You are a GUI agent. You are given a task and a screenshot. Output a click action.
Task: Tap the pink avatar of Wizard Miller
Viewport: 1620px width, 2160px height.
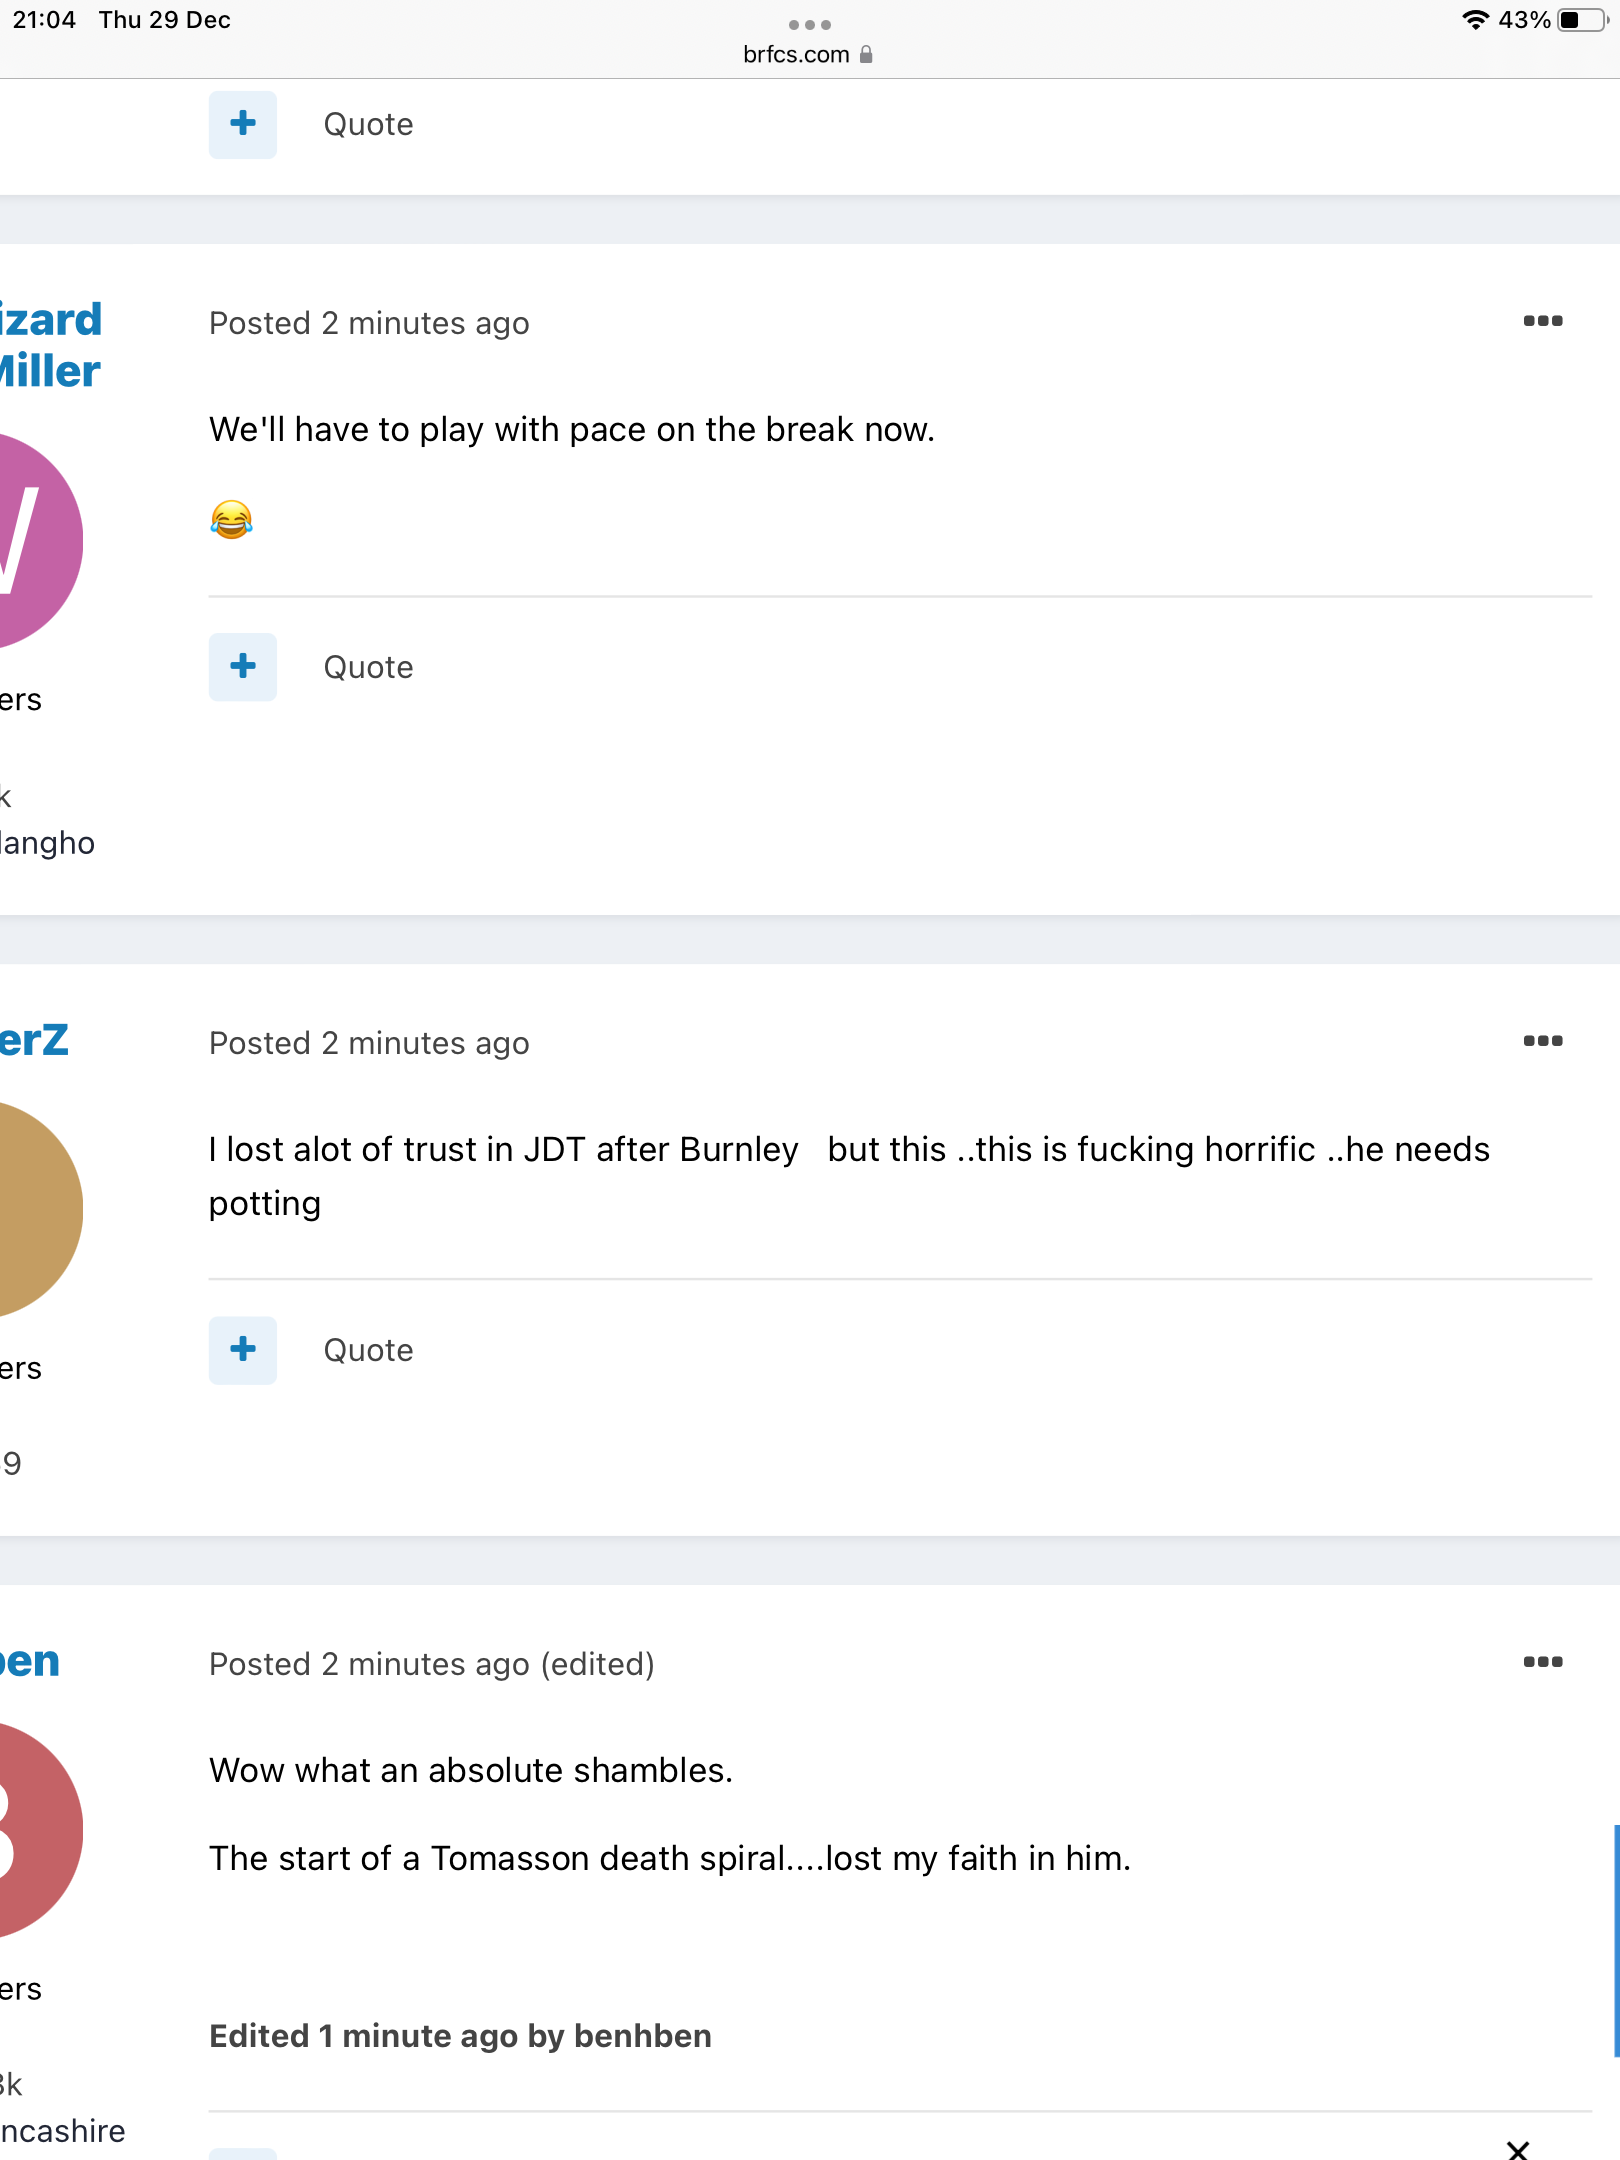pos(40,541)
